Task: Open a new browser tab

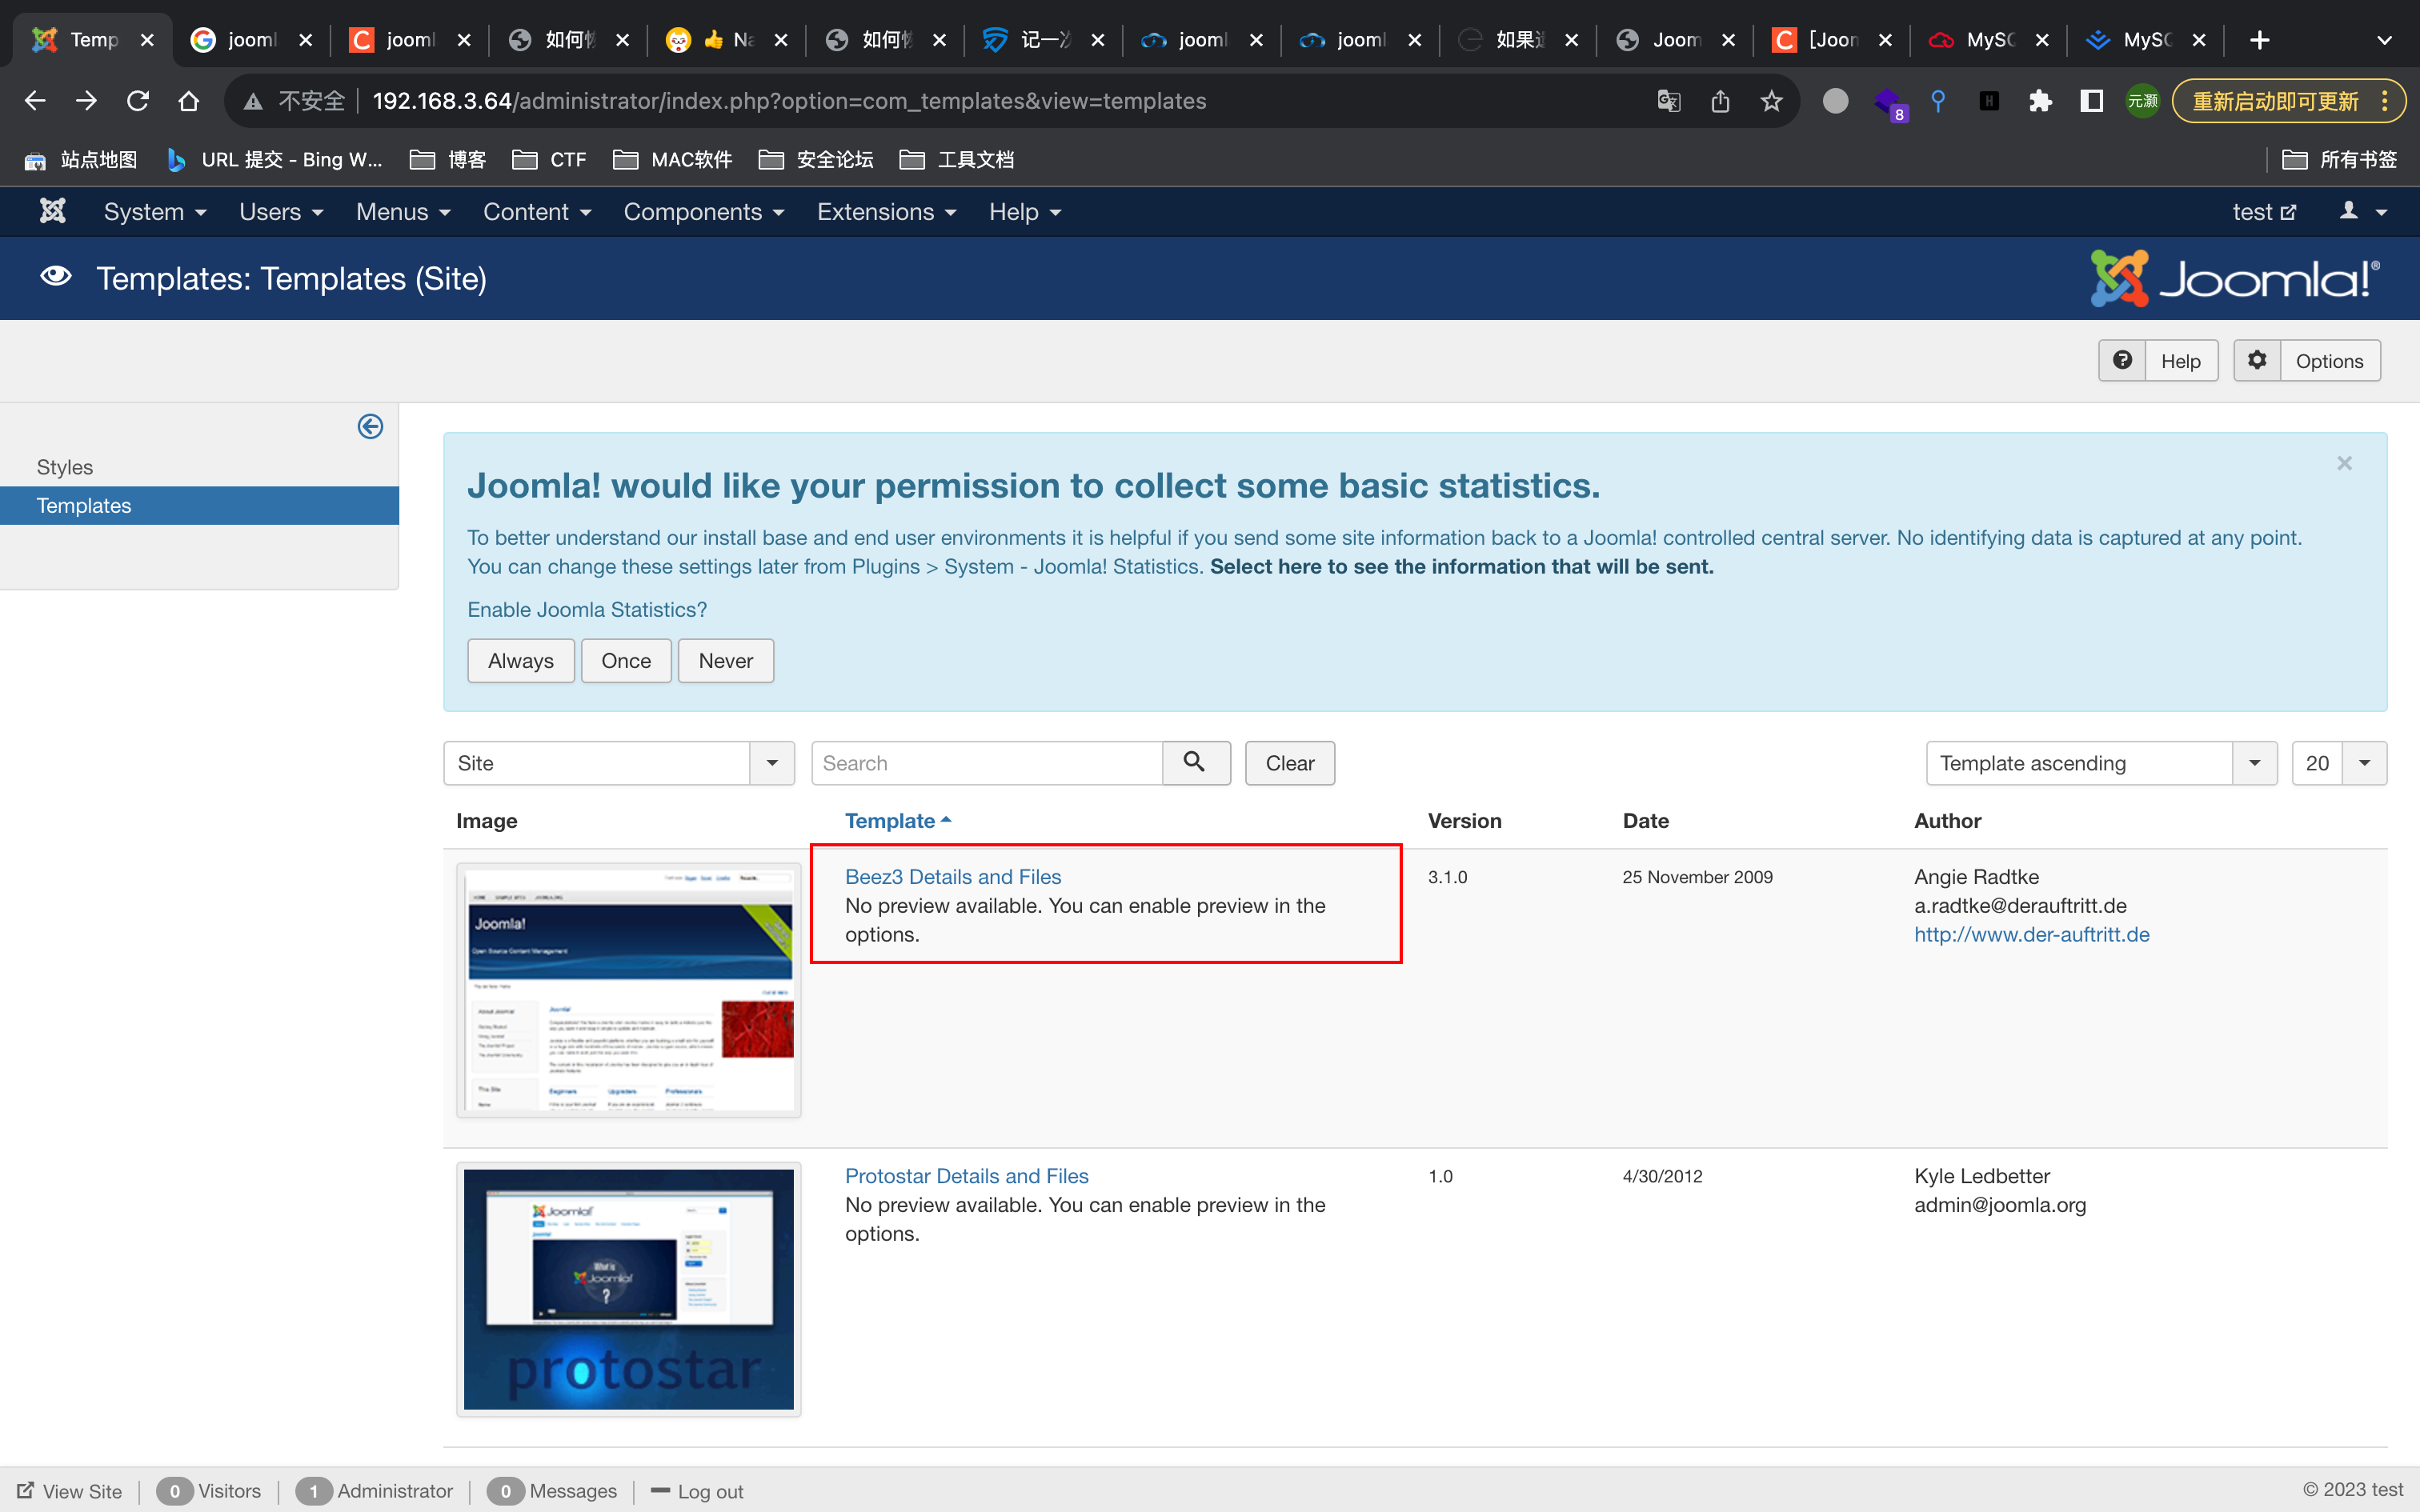Action: [x=2259, y=40]
